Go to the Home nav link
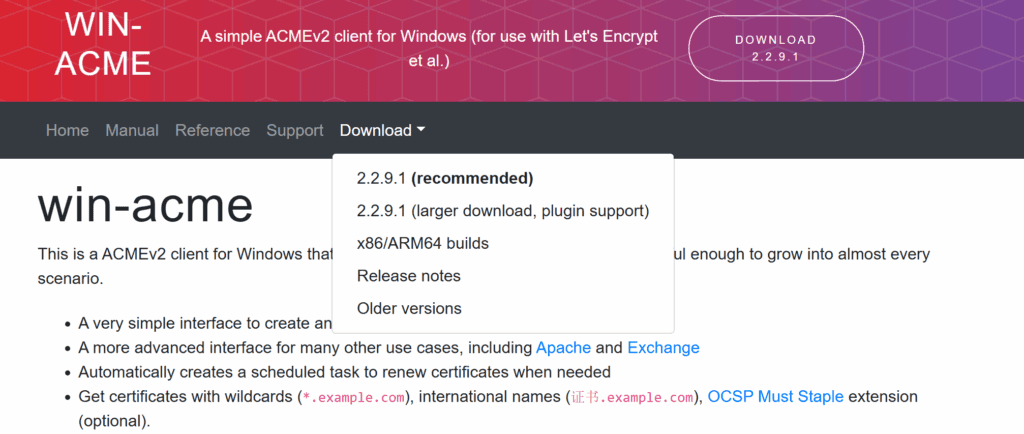 click(x=67, y=130)
